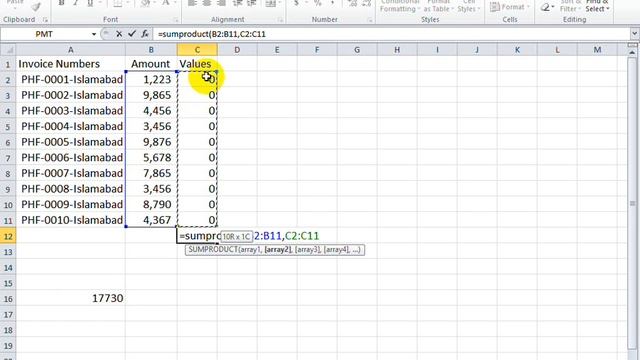
Task: Click the formula text in cell C12
Action: 249,236
